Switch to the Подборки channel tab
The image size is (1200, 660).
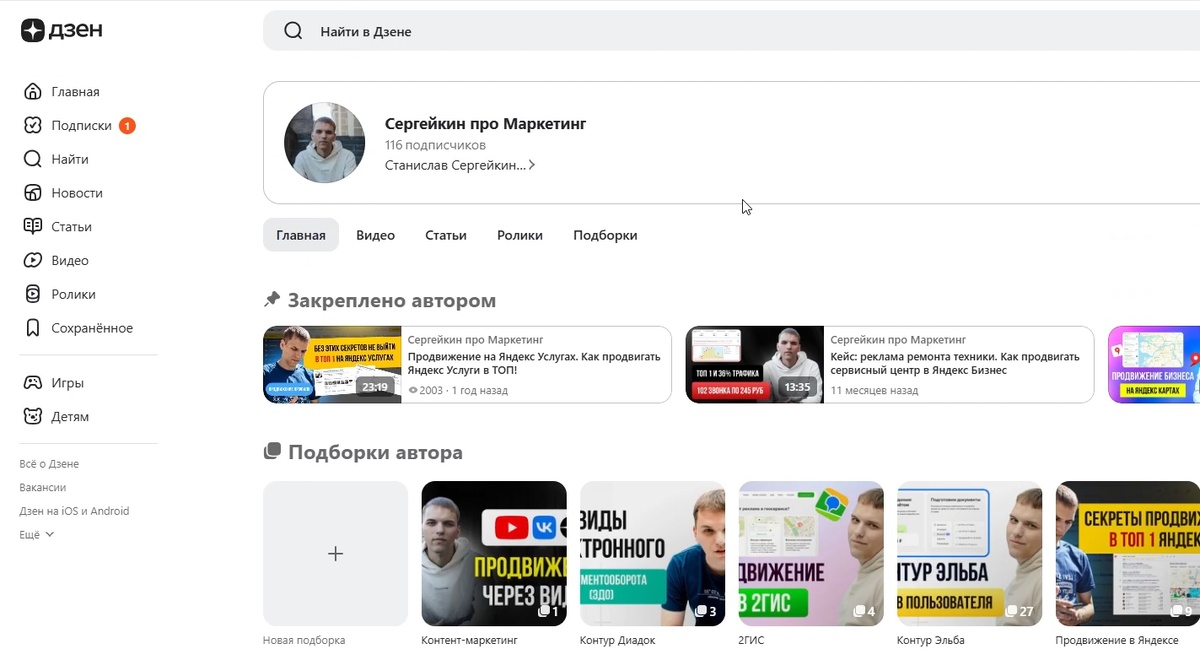605,235
